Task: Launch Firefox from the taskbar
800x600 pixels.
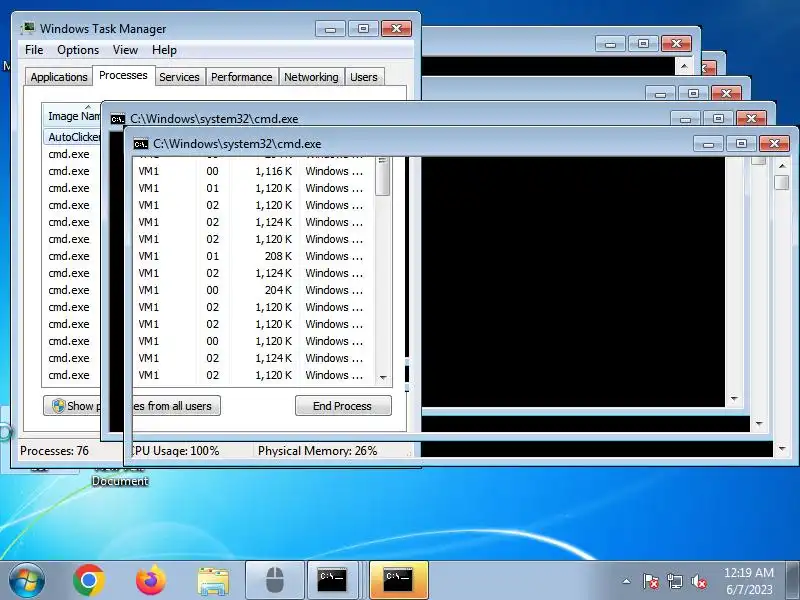Action: tap(151, 580)
